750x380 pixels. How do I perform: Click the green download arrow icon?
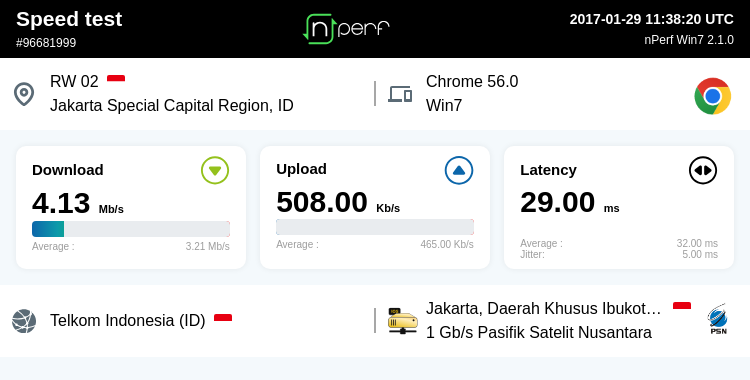click(x=215, y=170)
